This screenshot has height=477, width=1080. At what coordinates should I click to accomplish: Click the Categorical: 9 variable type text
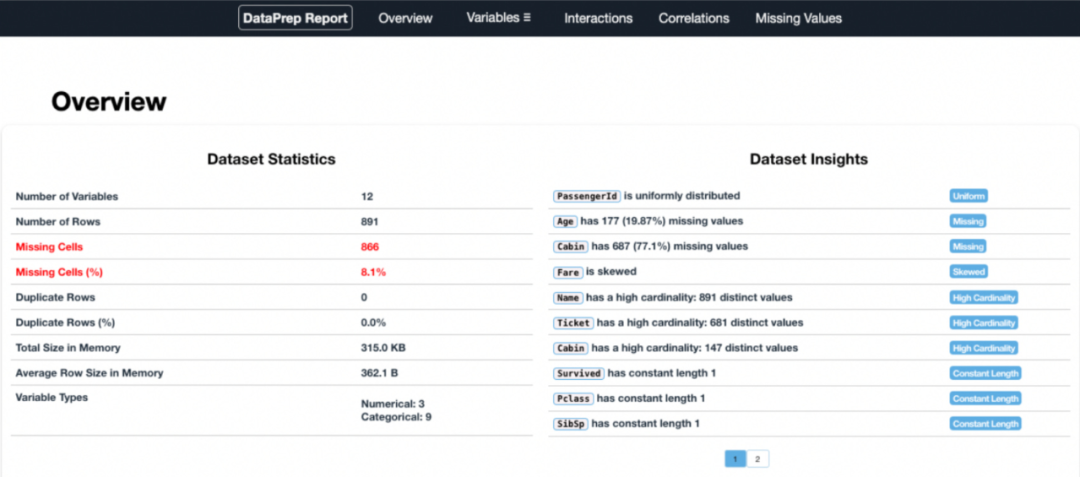point(396,416)
